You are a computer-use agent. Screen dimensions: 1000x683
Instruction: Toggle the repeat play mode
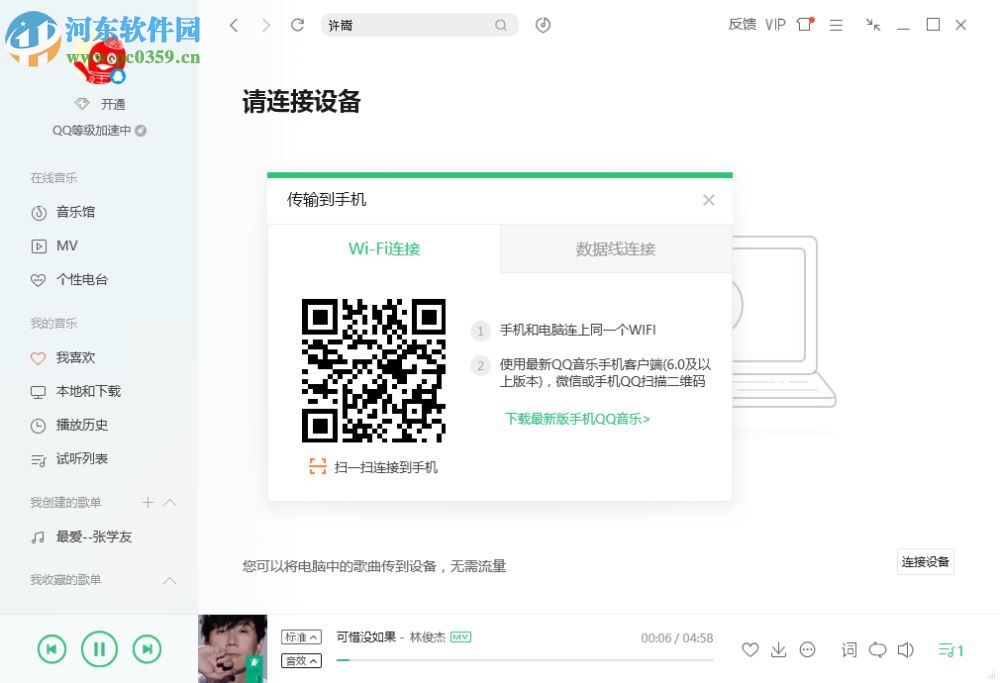pos(877,649)
